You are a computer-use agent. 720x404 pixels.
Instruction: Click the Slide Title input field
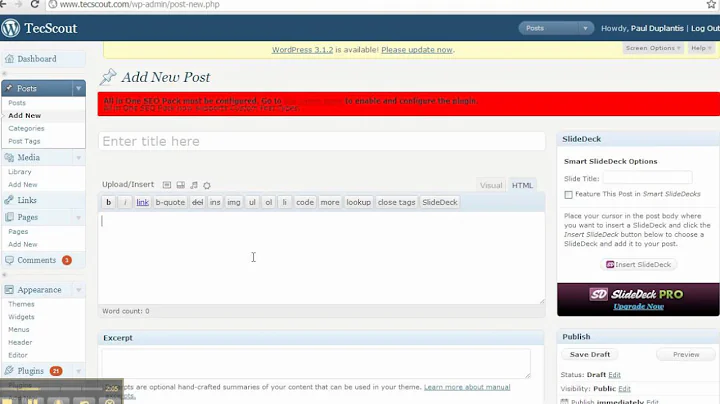(x=647, y=178)
